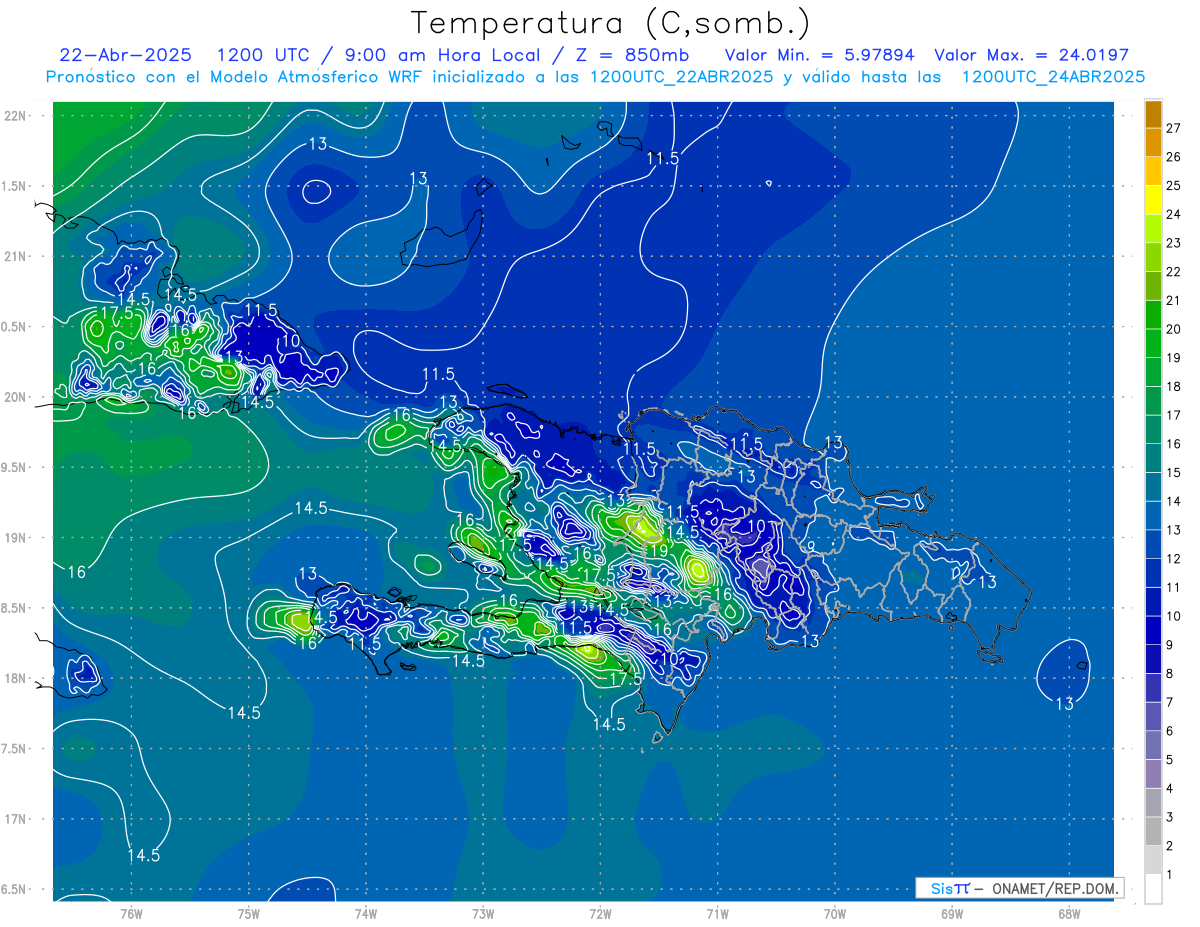Viewport: 1200px width, 927px height.
Task: Click the white bottom swatch of the color scale
Action: [1153, 889]
